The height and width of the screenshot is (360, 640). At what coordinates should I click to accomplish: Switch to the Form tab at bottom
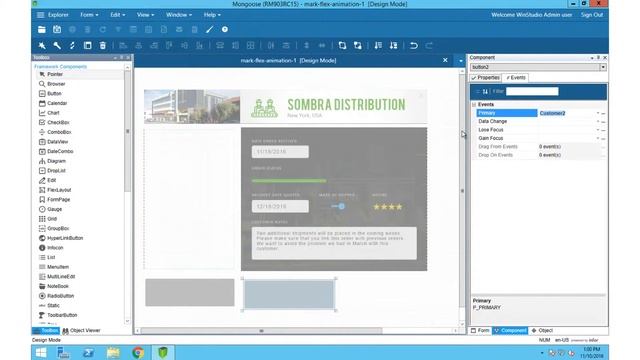480,330
